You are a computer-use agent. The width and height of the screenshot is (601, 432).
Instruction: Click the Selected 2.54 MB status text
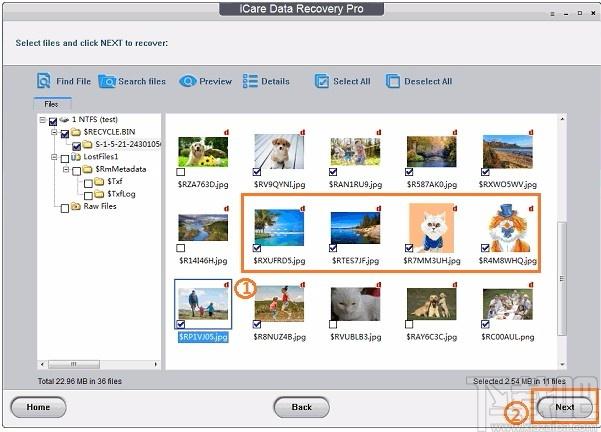point(519,381)
